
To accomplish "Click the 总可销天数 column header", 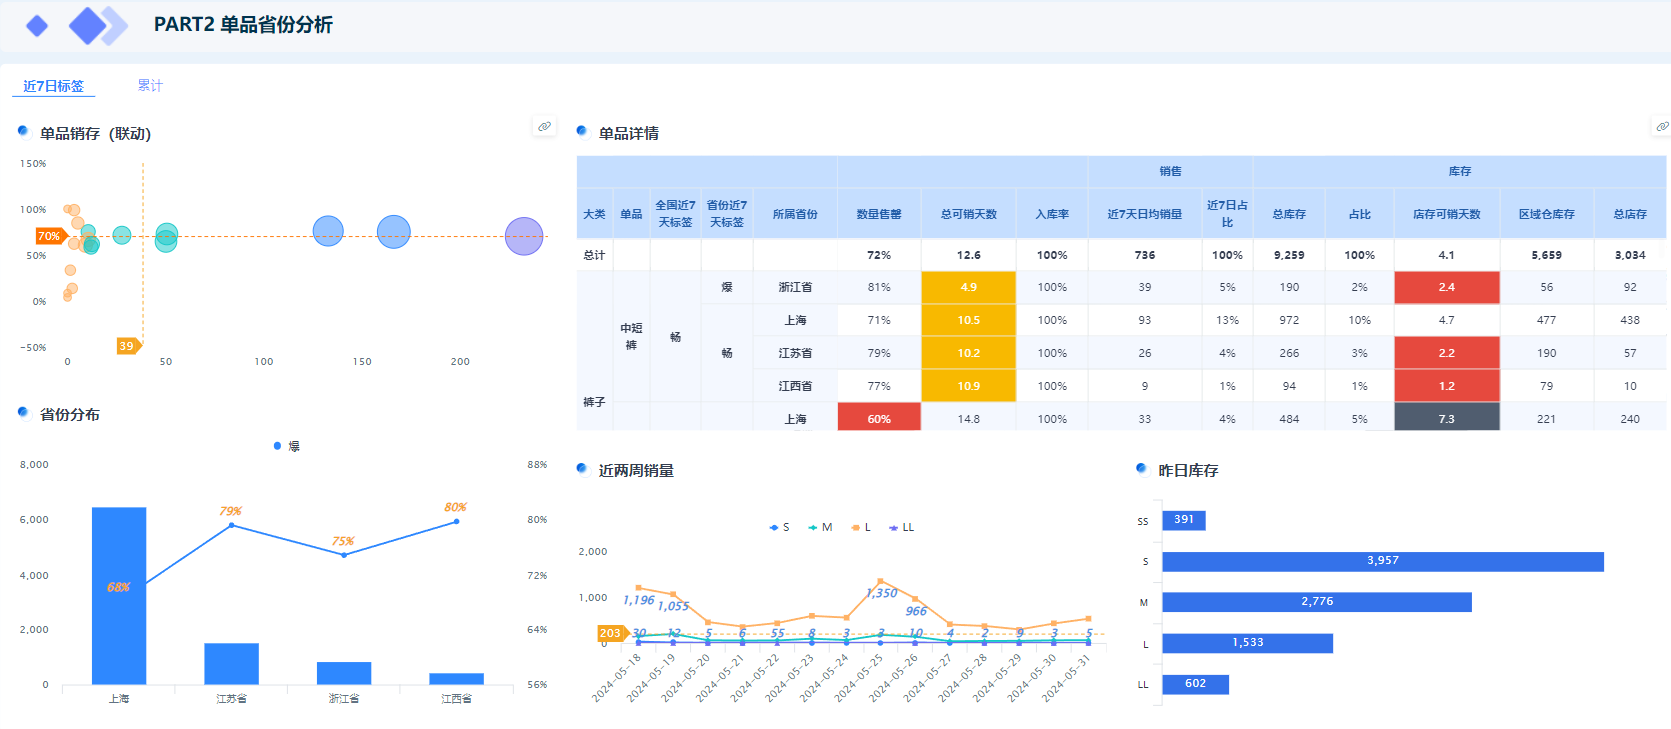I will (x=968, y=214).
